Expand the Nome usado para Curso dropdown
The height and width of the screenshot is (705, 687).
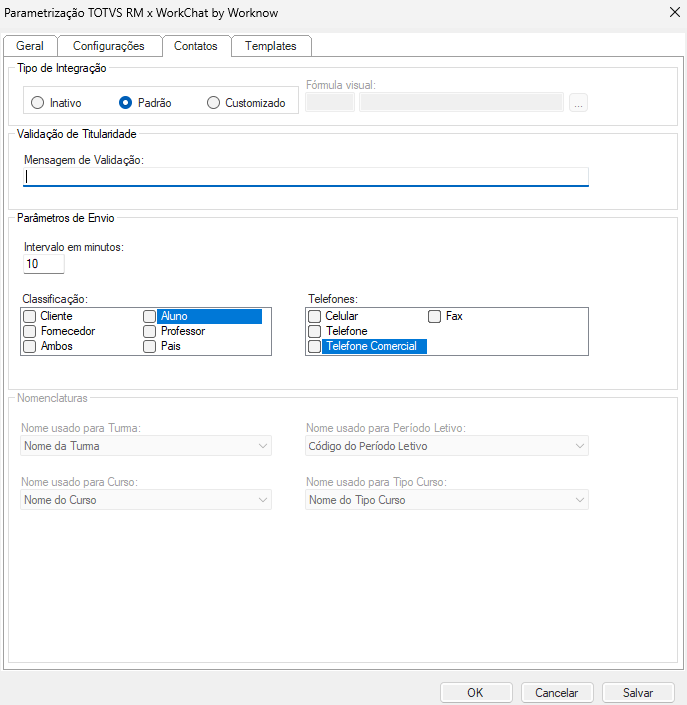[146, 500]
